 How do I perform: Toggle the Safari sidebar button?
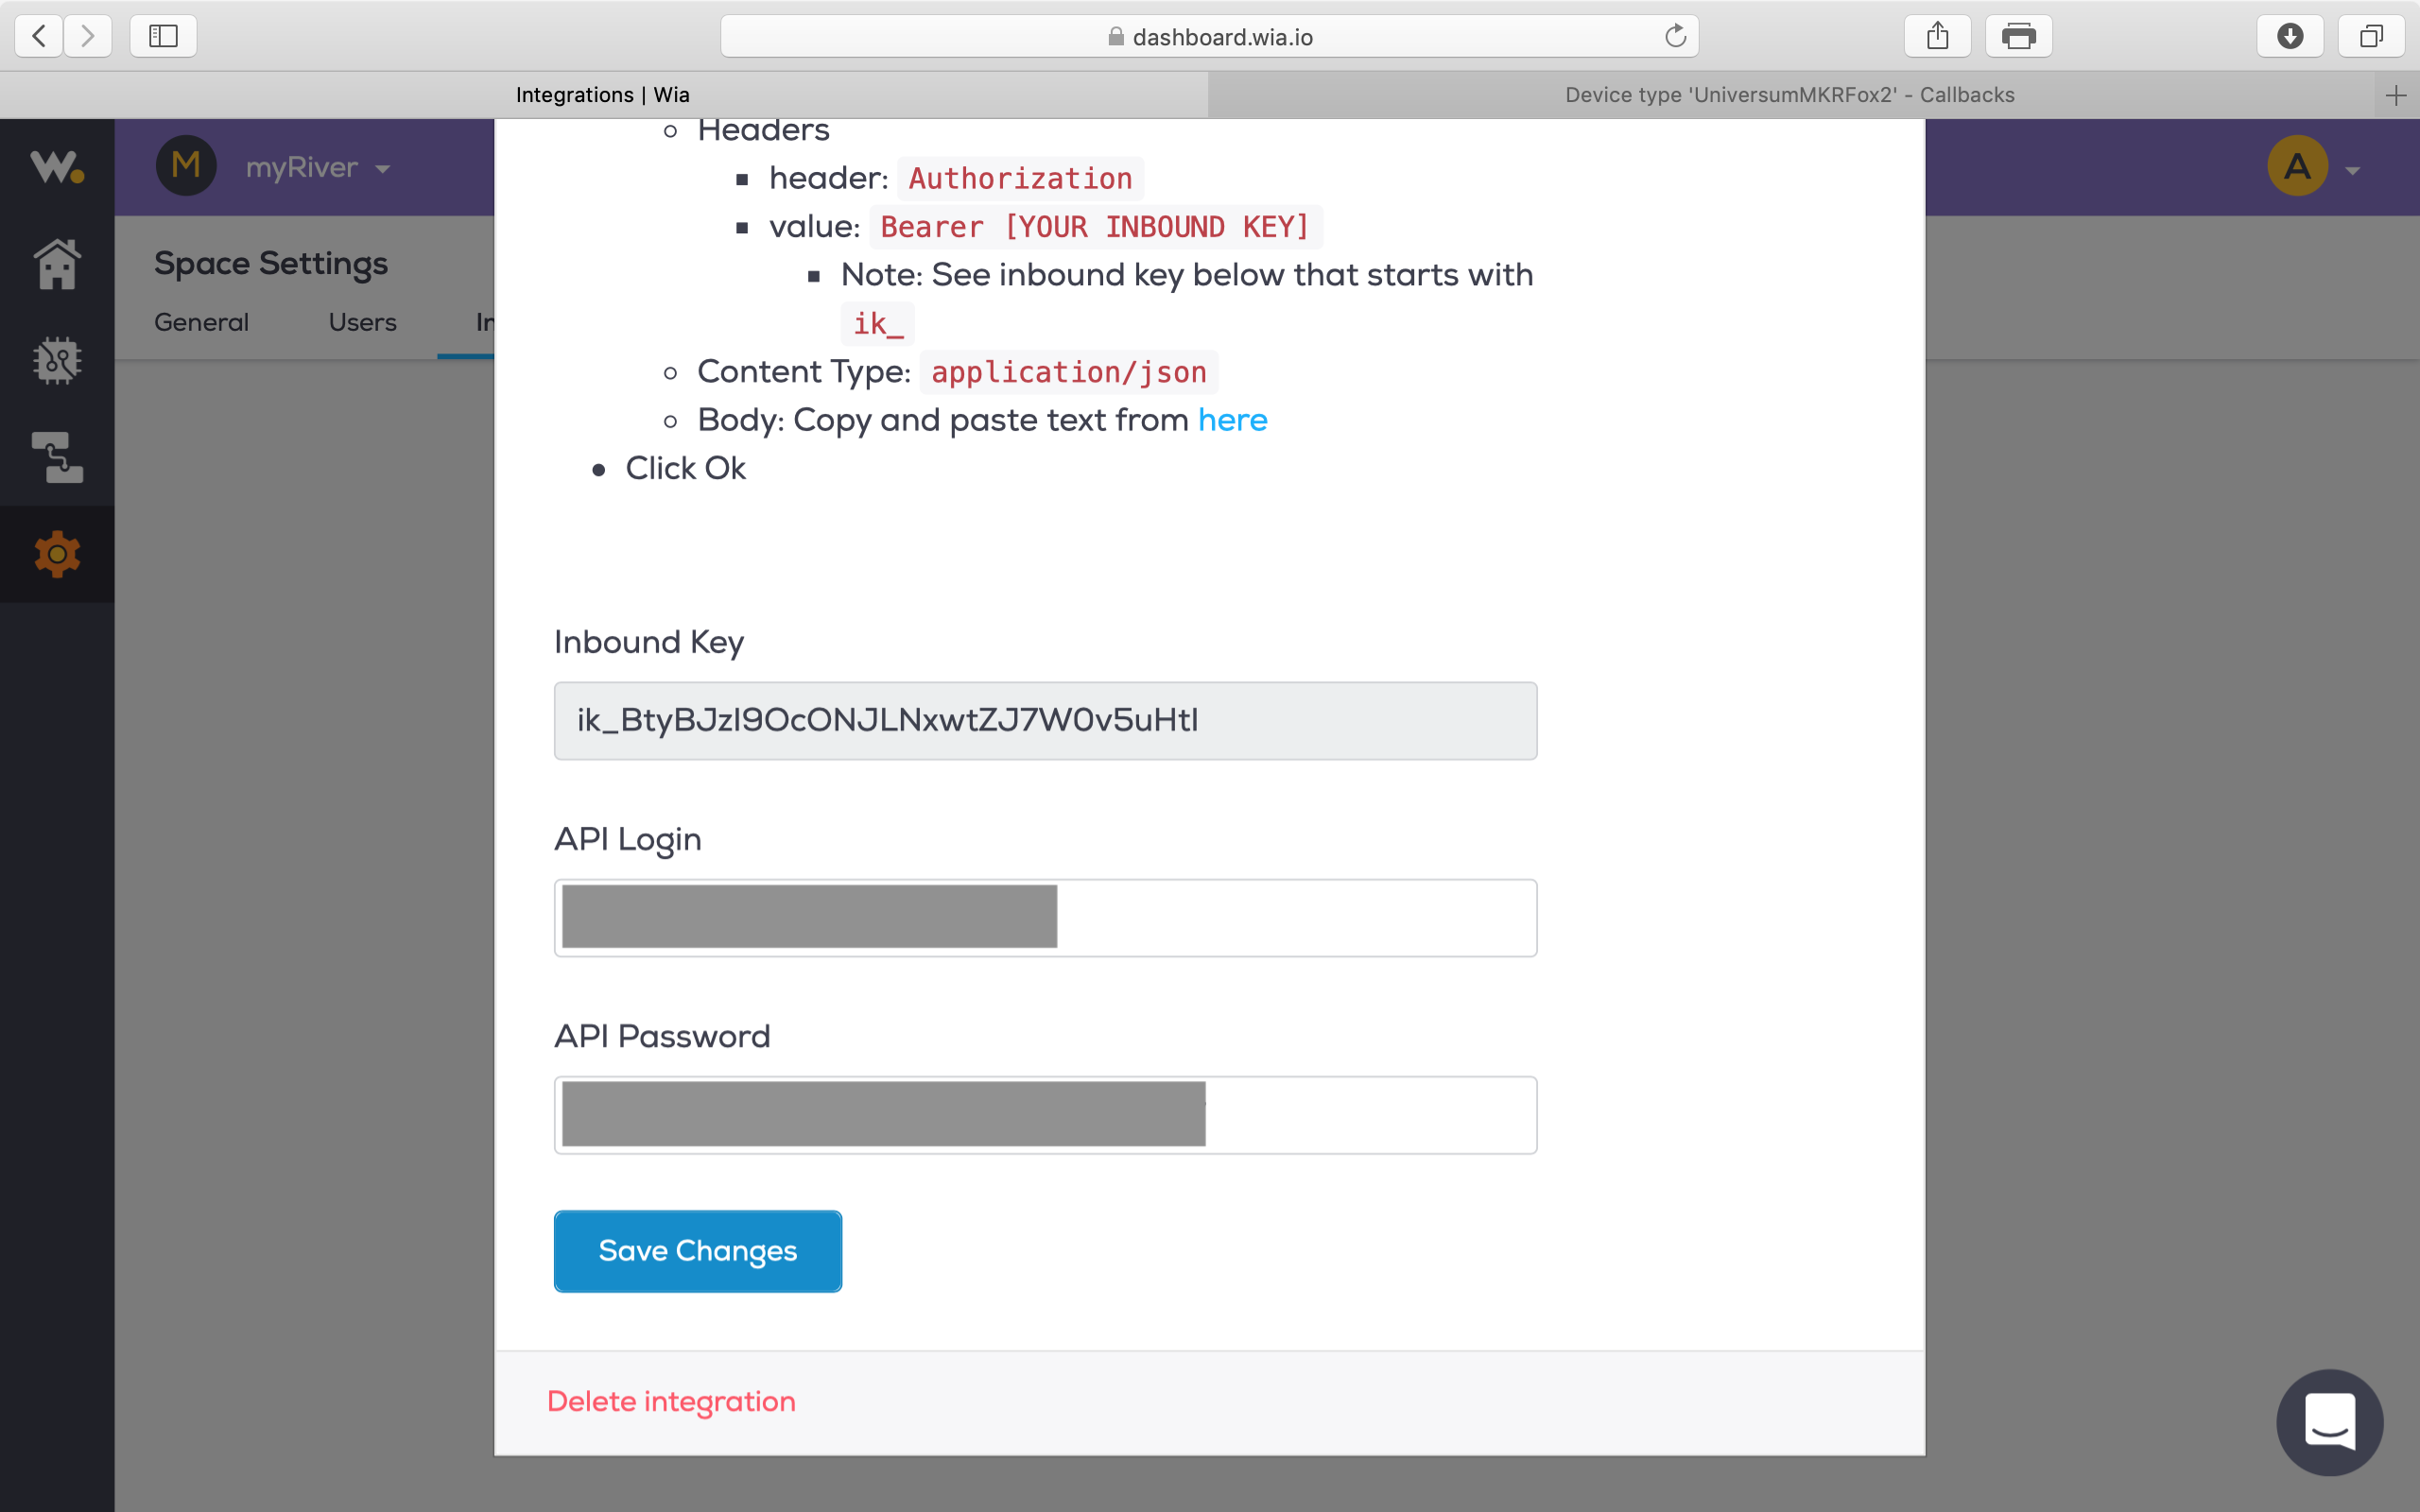click(x=163, y=37)
